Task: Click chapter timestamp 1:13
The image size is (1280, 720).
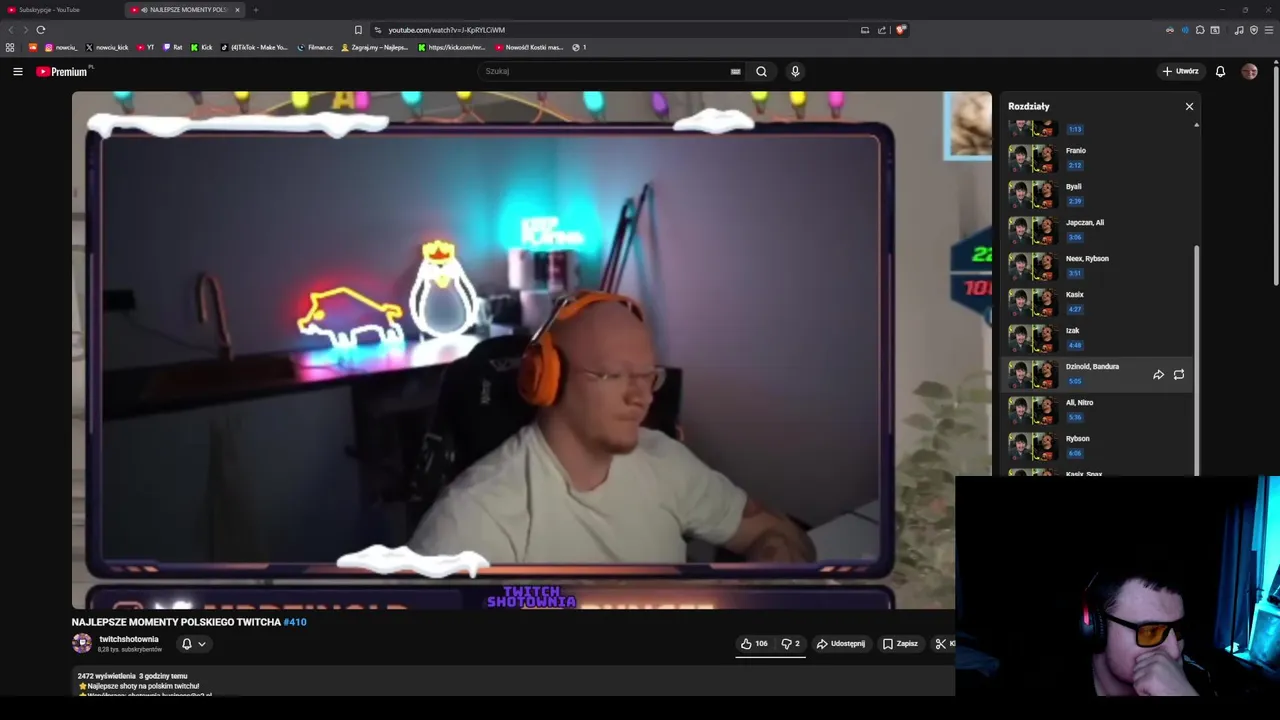Action: (1075, 129)
